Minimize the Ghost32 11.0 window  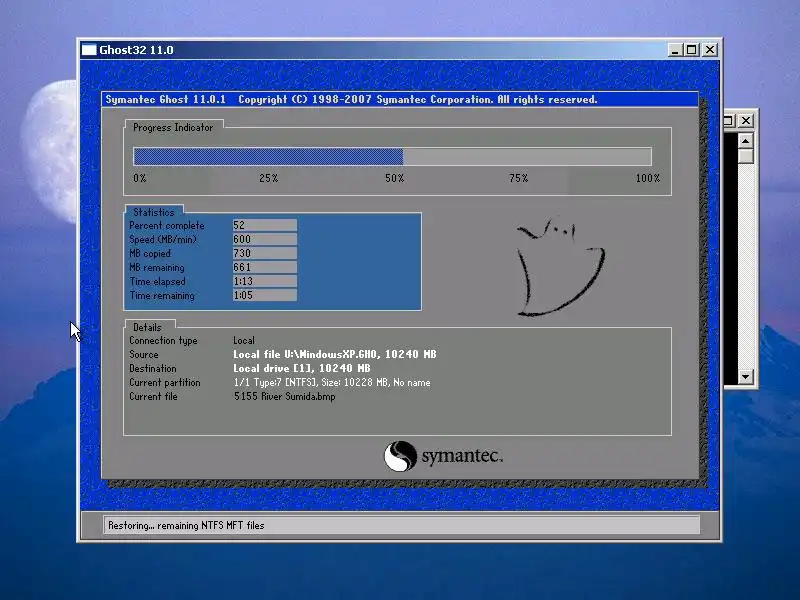click(x=675, y=50)
